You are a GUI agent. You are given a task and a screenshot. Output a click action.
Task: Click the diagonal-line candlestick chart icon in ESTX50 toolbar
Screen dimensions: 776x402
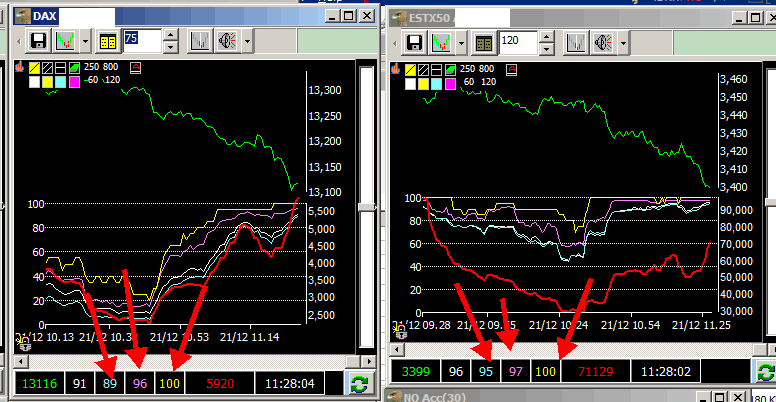(440, 42)
